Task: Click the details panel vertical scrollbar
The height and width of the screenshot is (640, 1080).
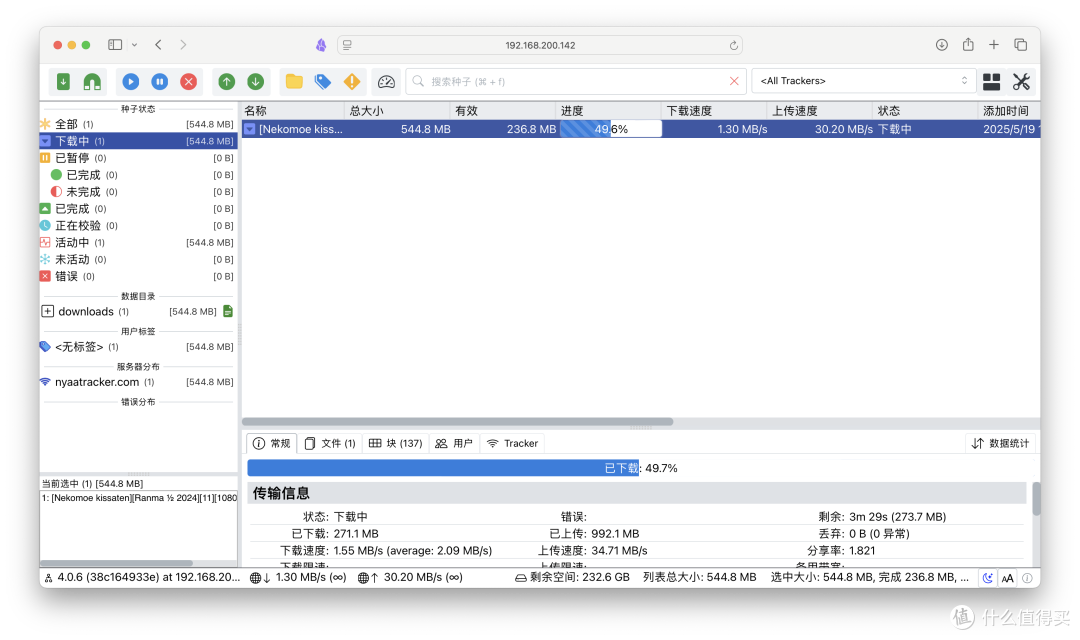Action: pyautogui.click(x=1036, y=498)
